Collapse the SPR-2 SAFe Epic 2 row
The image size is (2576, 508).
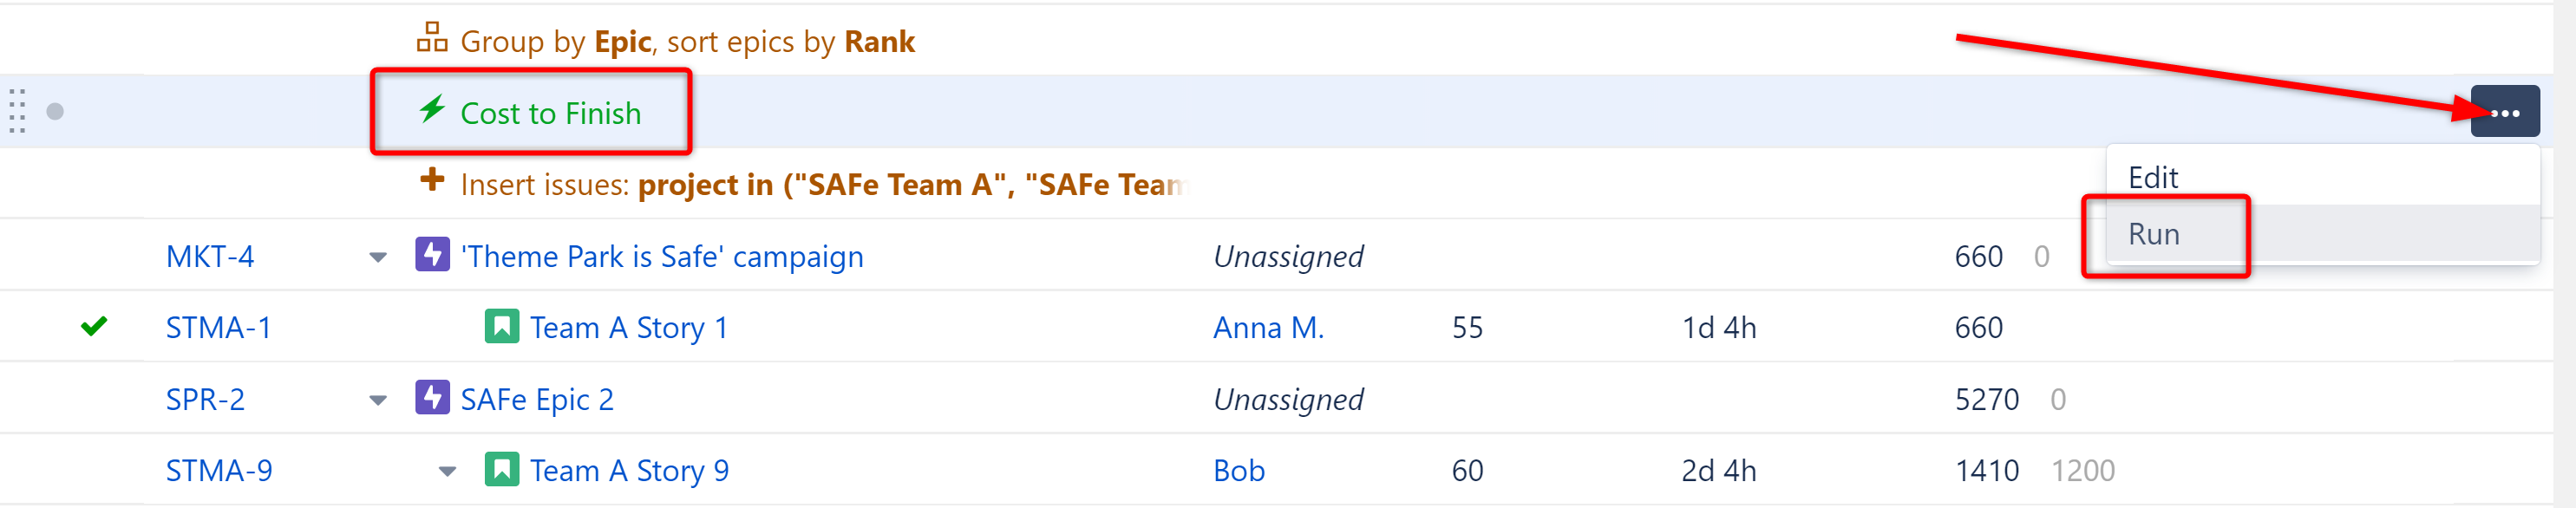pos(378,400)
